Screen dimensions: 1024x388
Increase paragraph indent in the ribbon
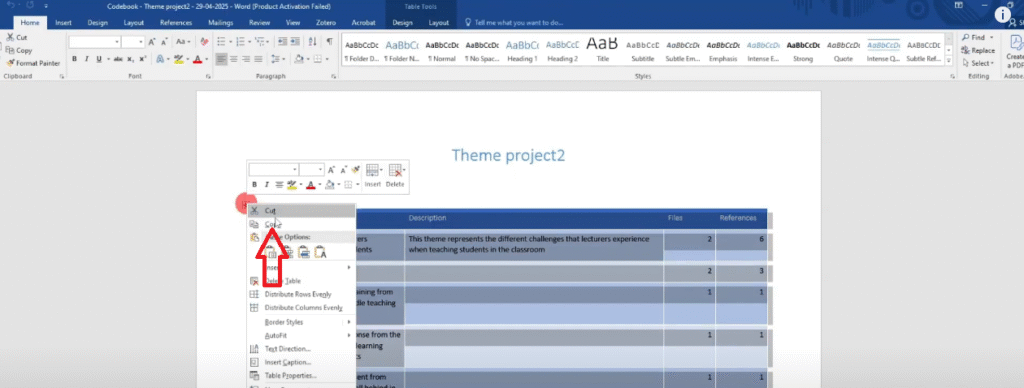(296, 42)
